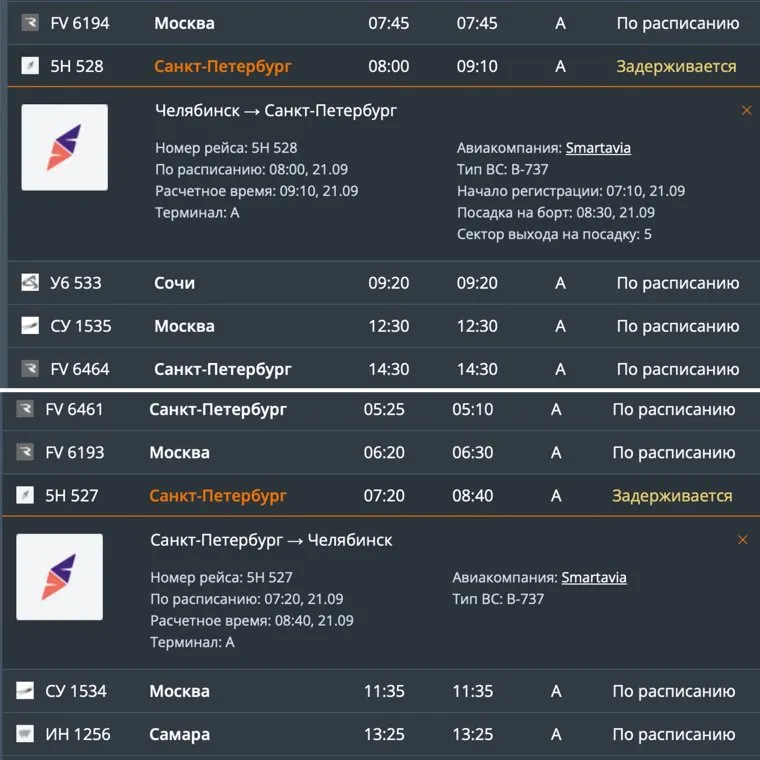The width and height of the screenshot is (760, 760).
Task: Open the Smartavia link for flight 5H 528
Action: click(598, 148)
